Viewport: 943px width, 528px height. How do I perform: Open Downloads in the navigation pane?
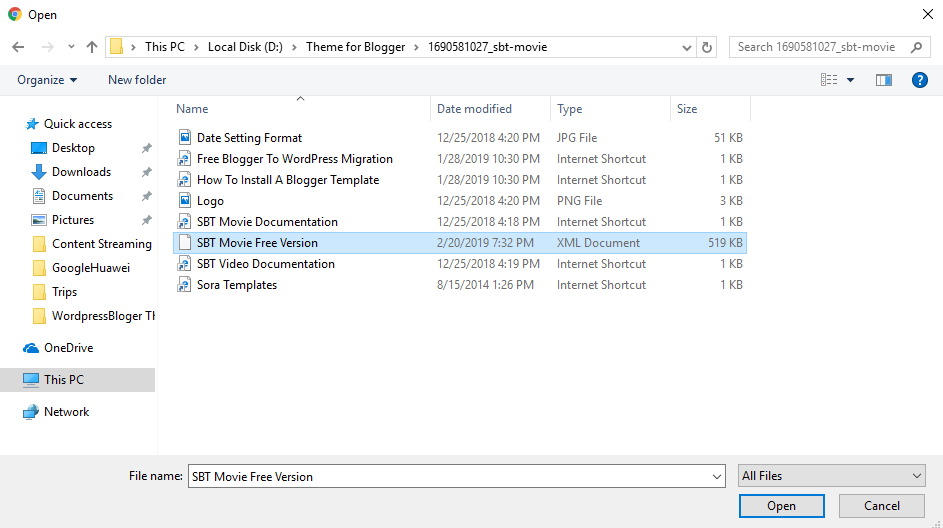81,172
